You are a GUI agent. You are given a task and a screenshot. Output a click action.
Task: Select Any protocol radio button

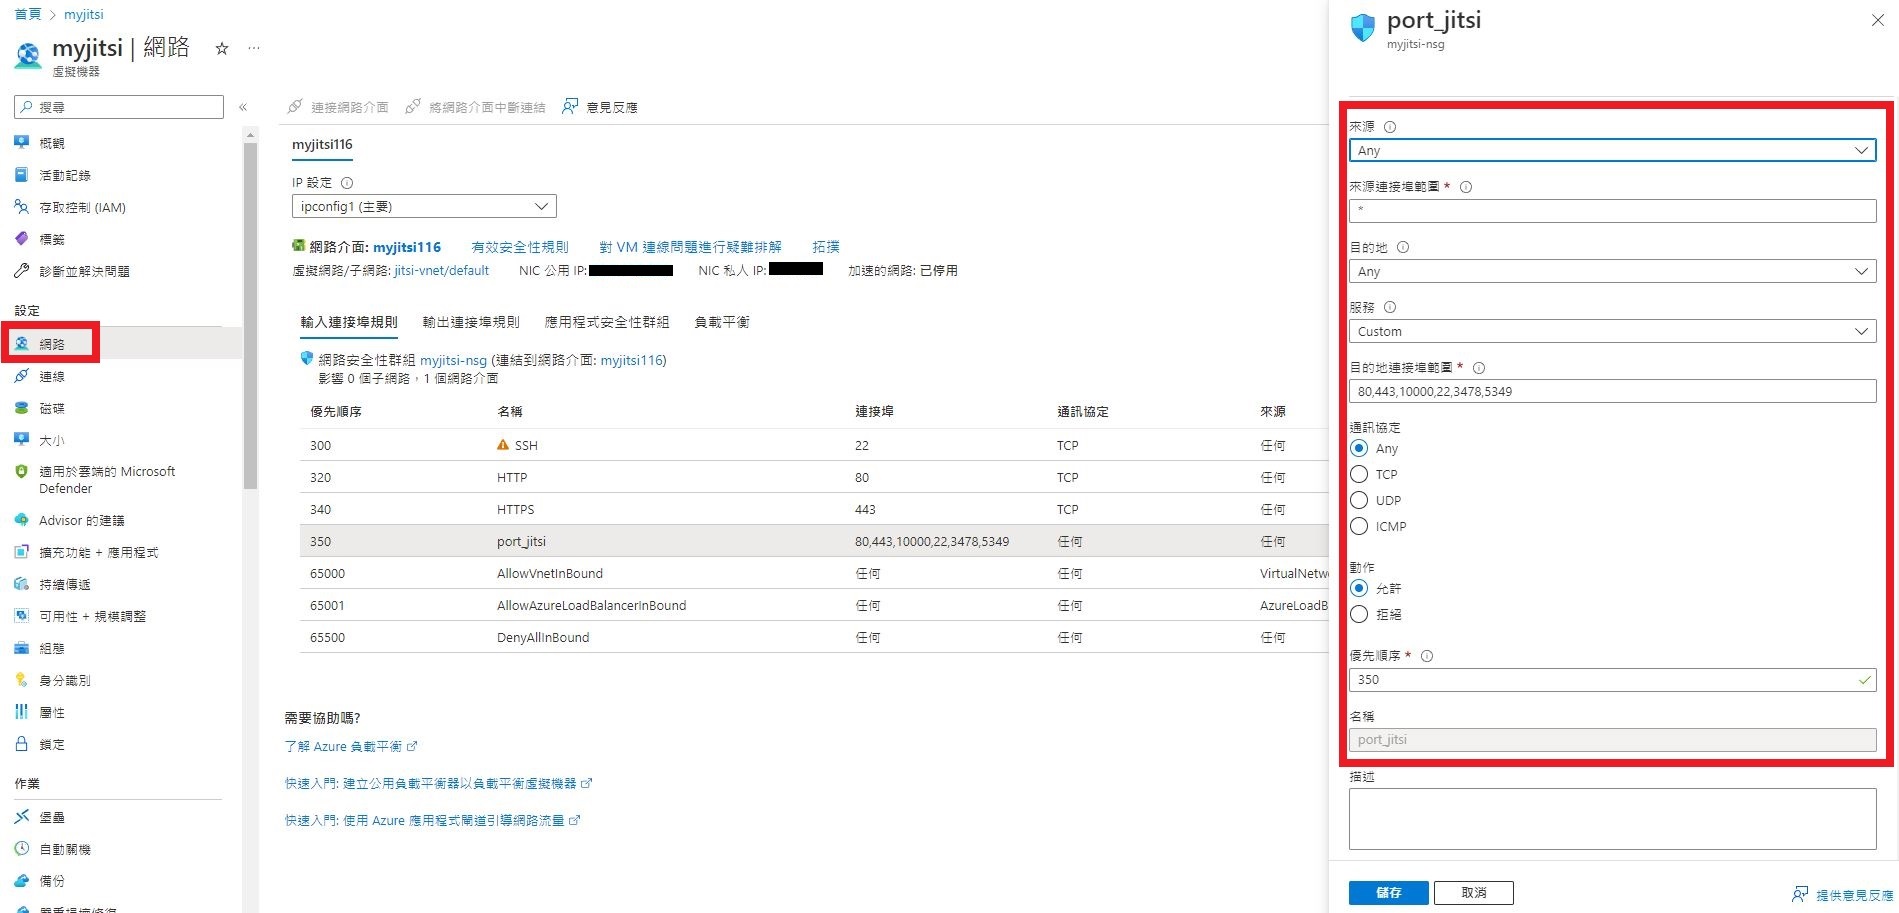click(1359, 448)
